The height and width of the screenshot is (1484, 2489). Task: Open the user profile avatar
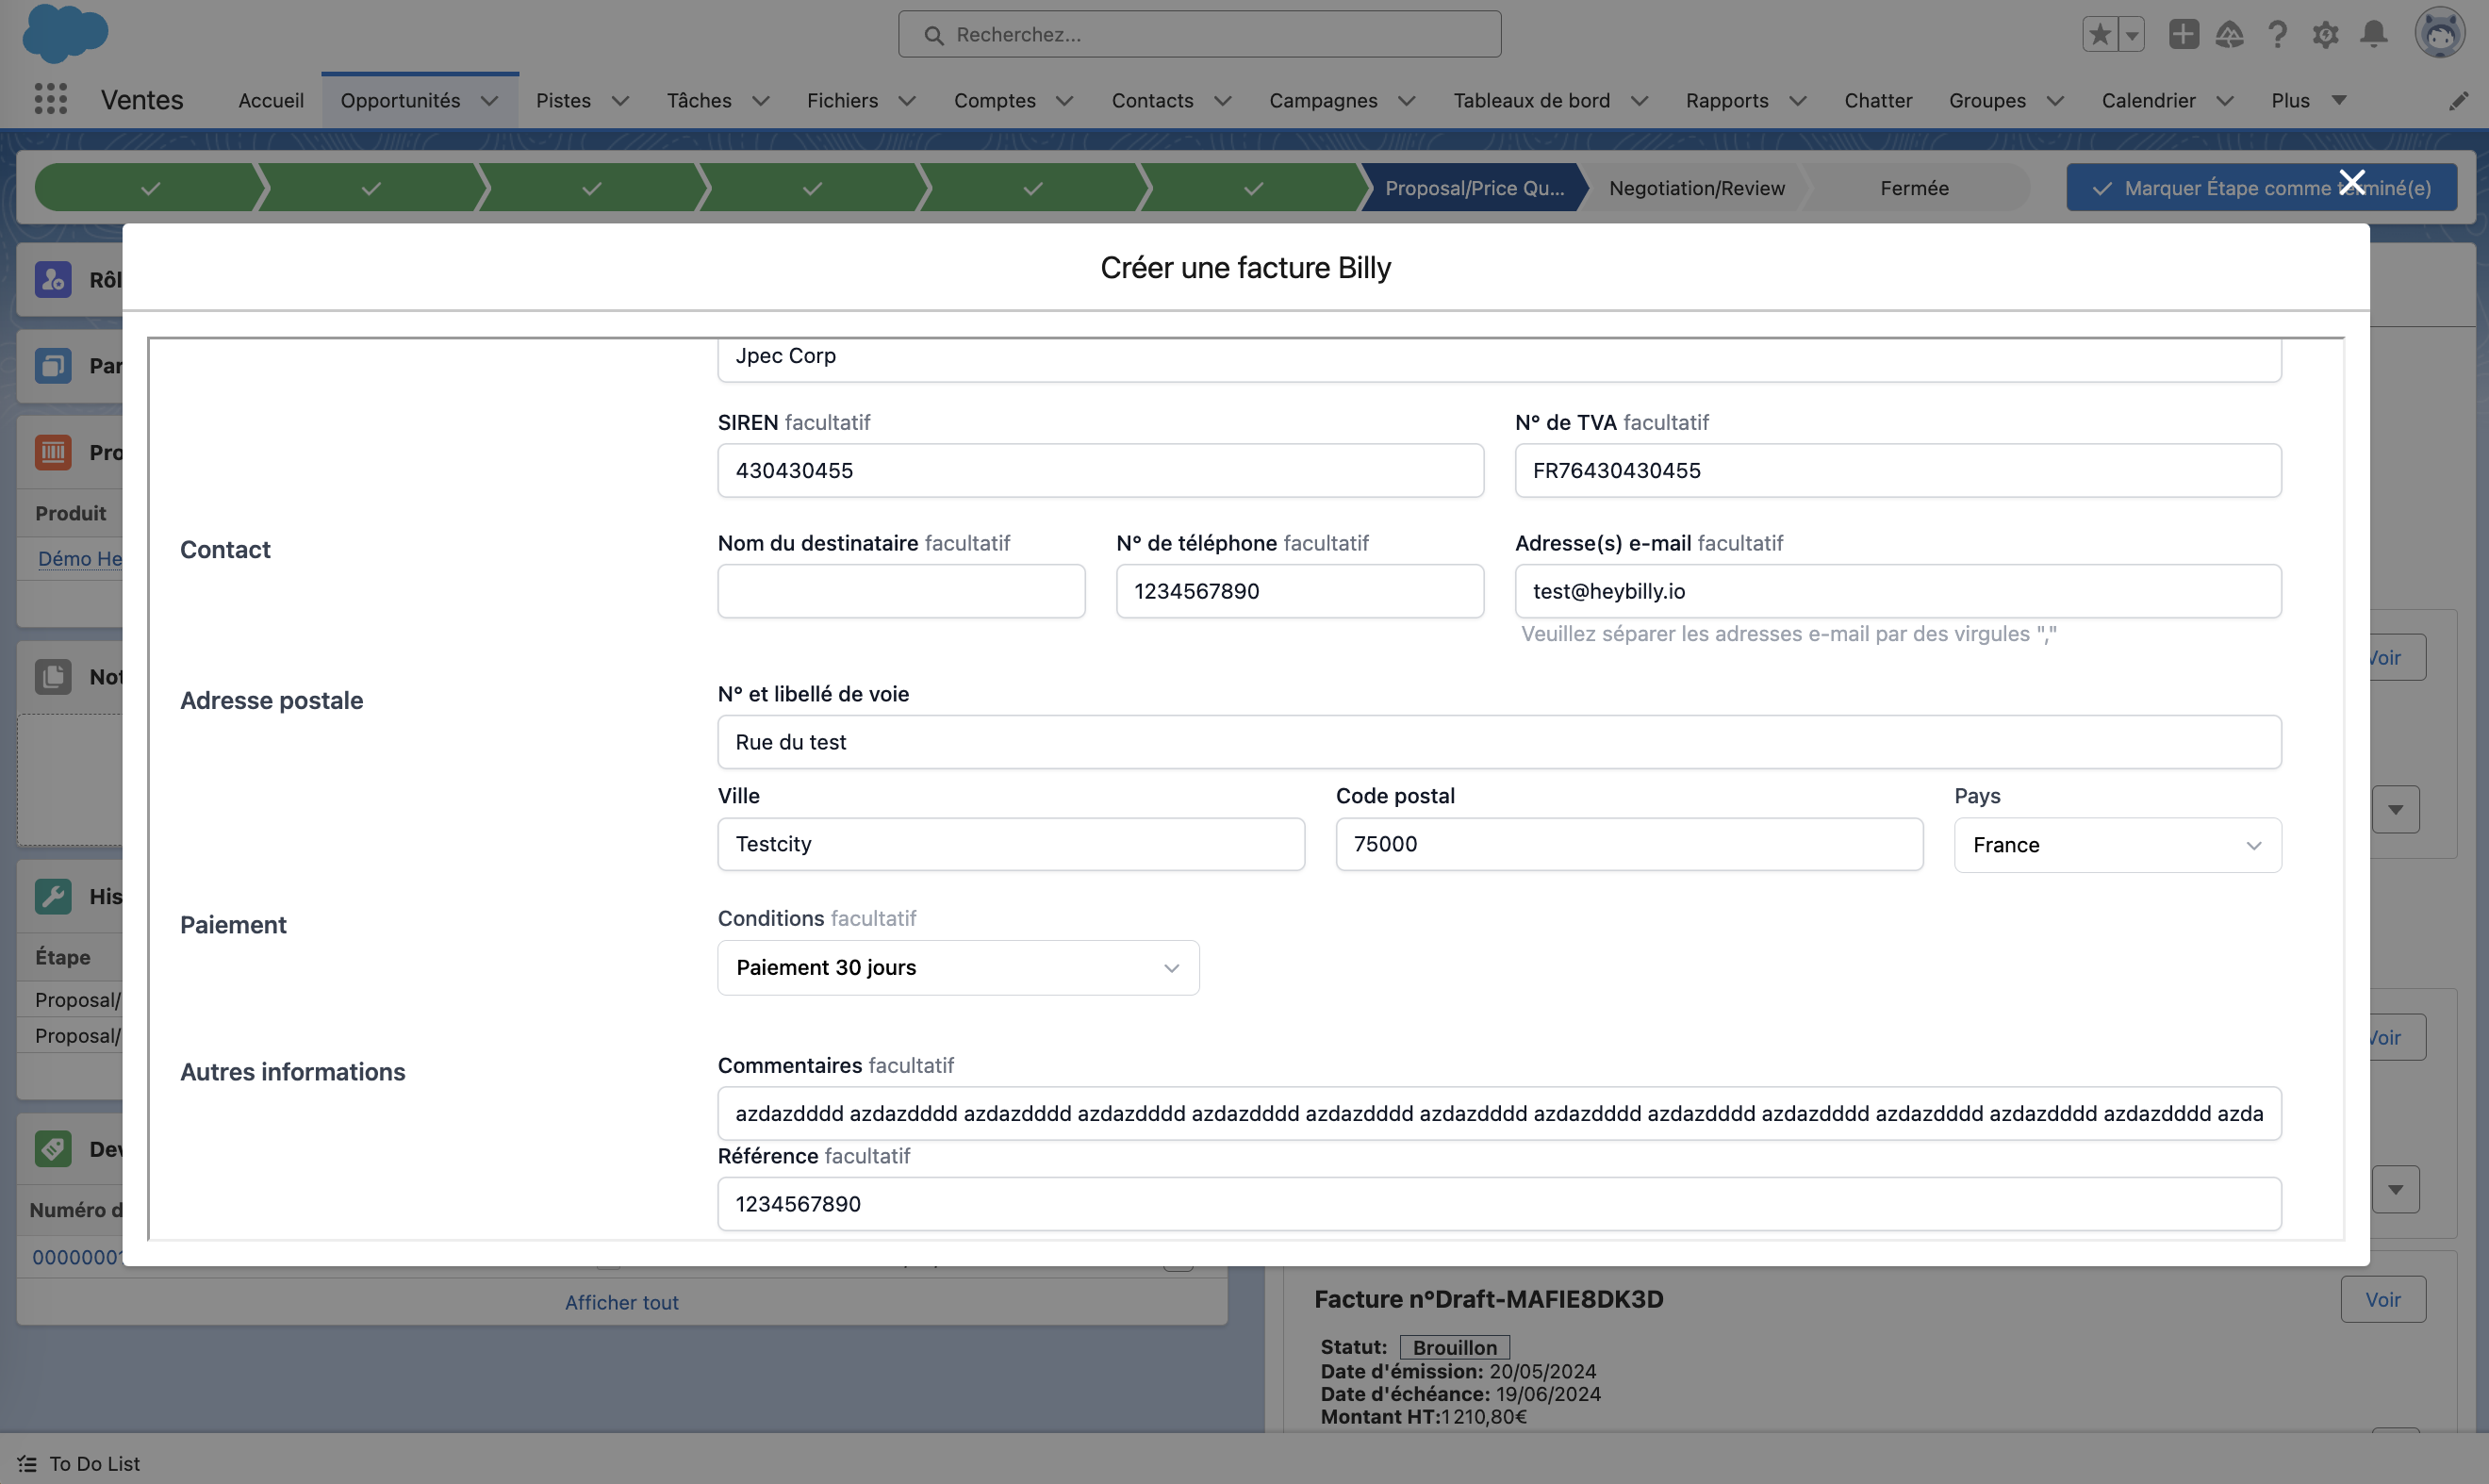[2440, 33]
